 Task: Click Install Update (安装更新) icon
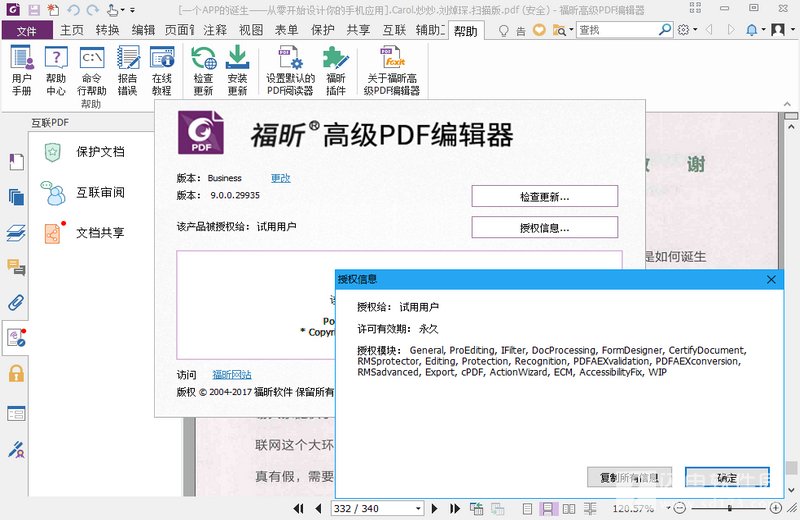[x=237, y=70]
